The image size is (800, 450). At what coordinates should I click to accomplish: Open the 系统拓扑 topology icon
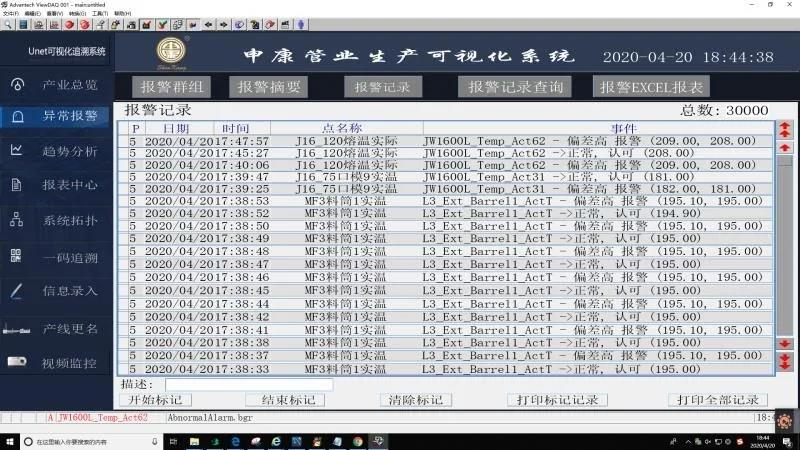coord(17,220)
